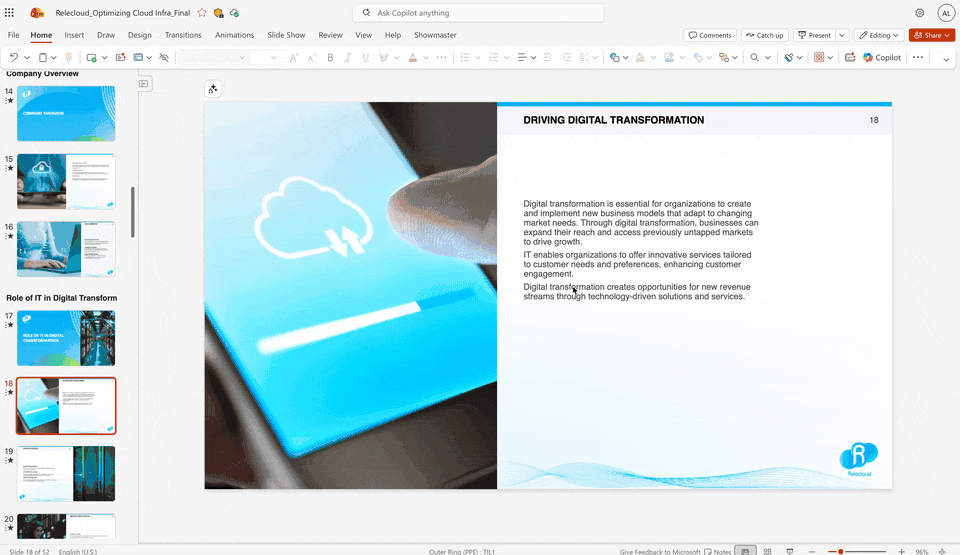Open settings gear icon
The width and height of the screenshot is (960, 555).
pyautogui.click(x=920, y=12)
